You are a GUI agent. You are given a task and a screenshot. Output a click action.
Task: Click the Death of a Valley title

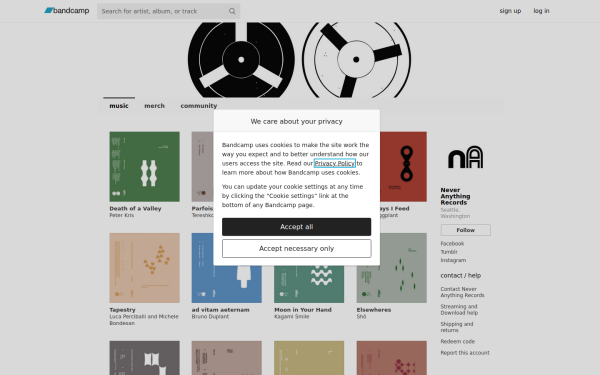pos(135,209)
